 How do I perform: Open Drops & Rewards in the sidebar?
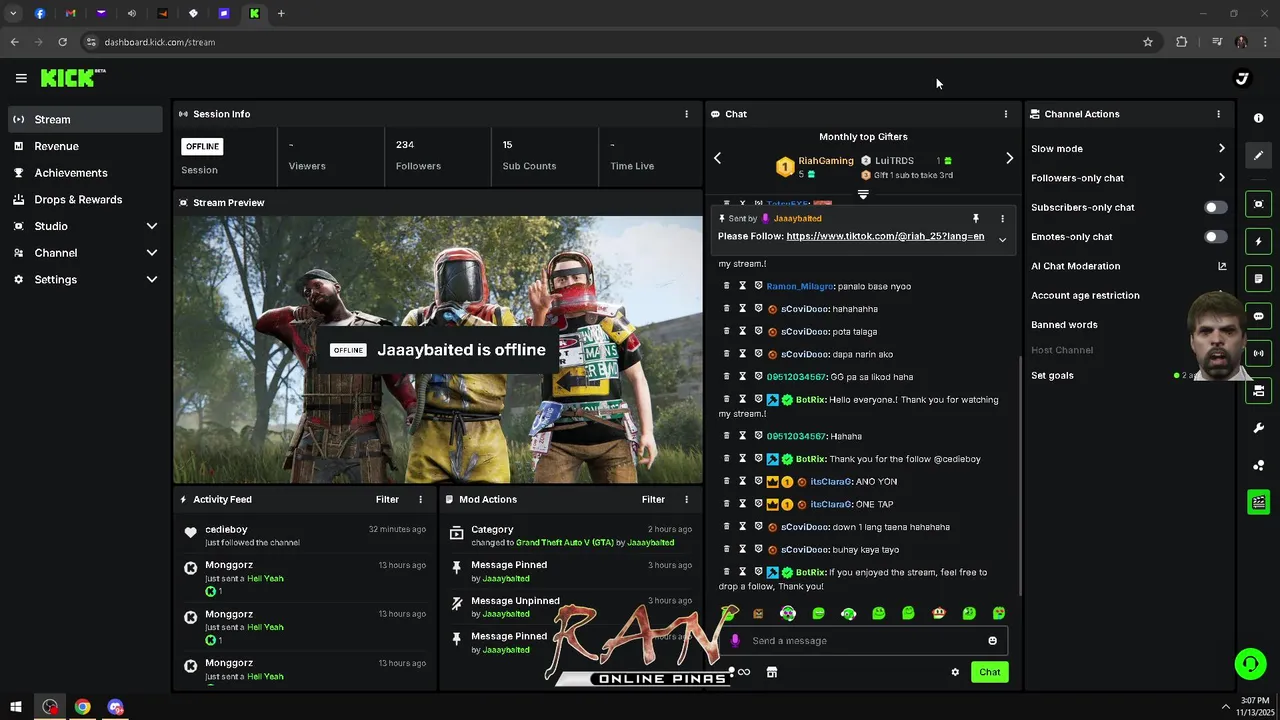coord(85,199)
